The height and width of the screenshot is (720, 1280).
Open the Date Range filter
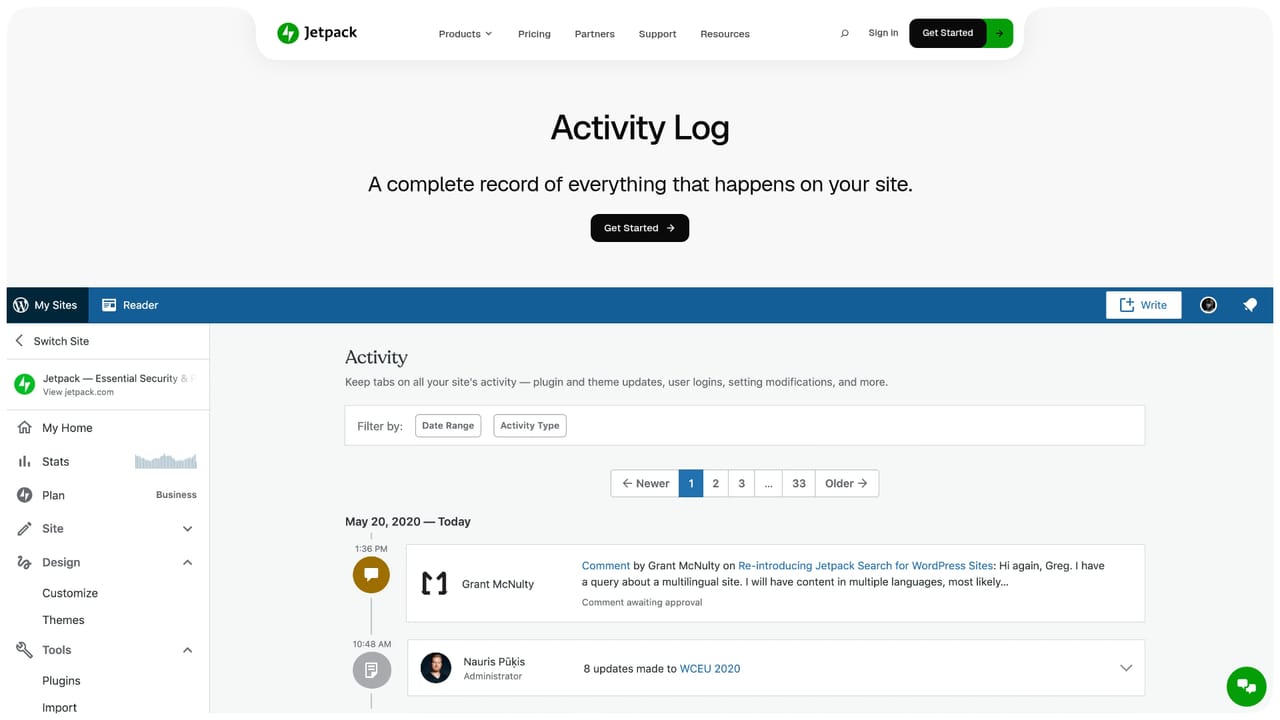(448, 426)
